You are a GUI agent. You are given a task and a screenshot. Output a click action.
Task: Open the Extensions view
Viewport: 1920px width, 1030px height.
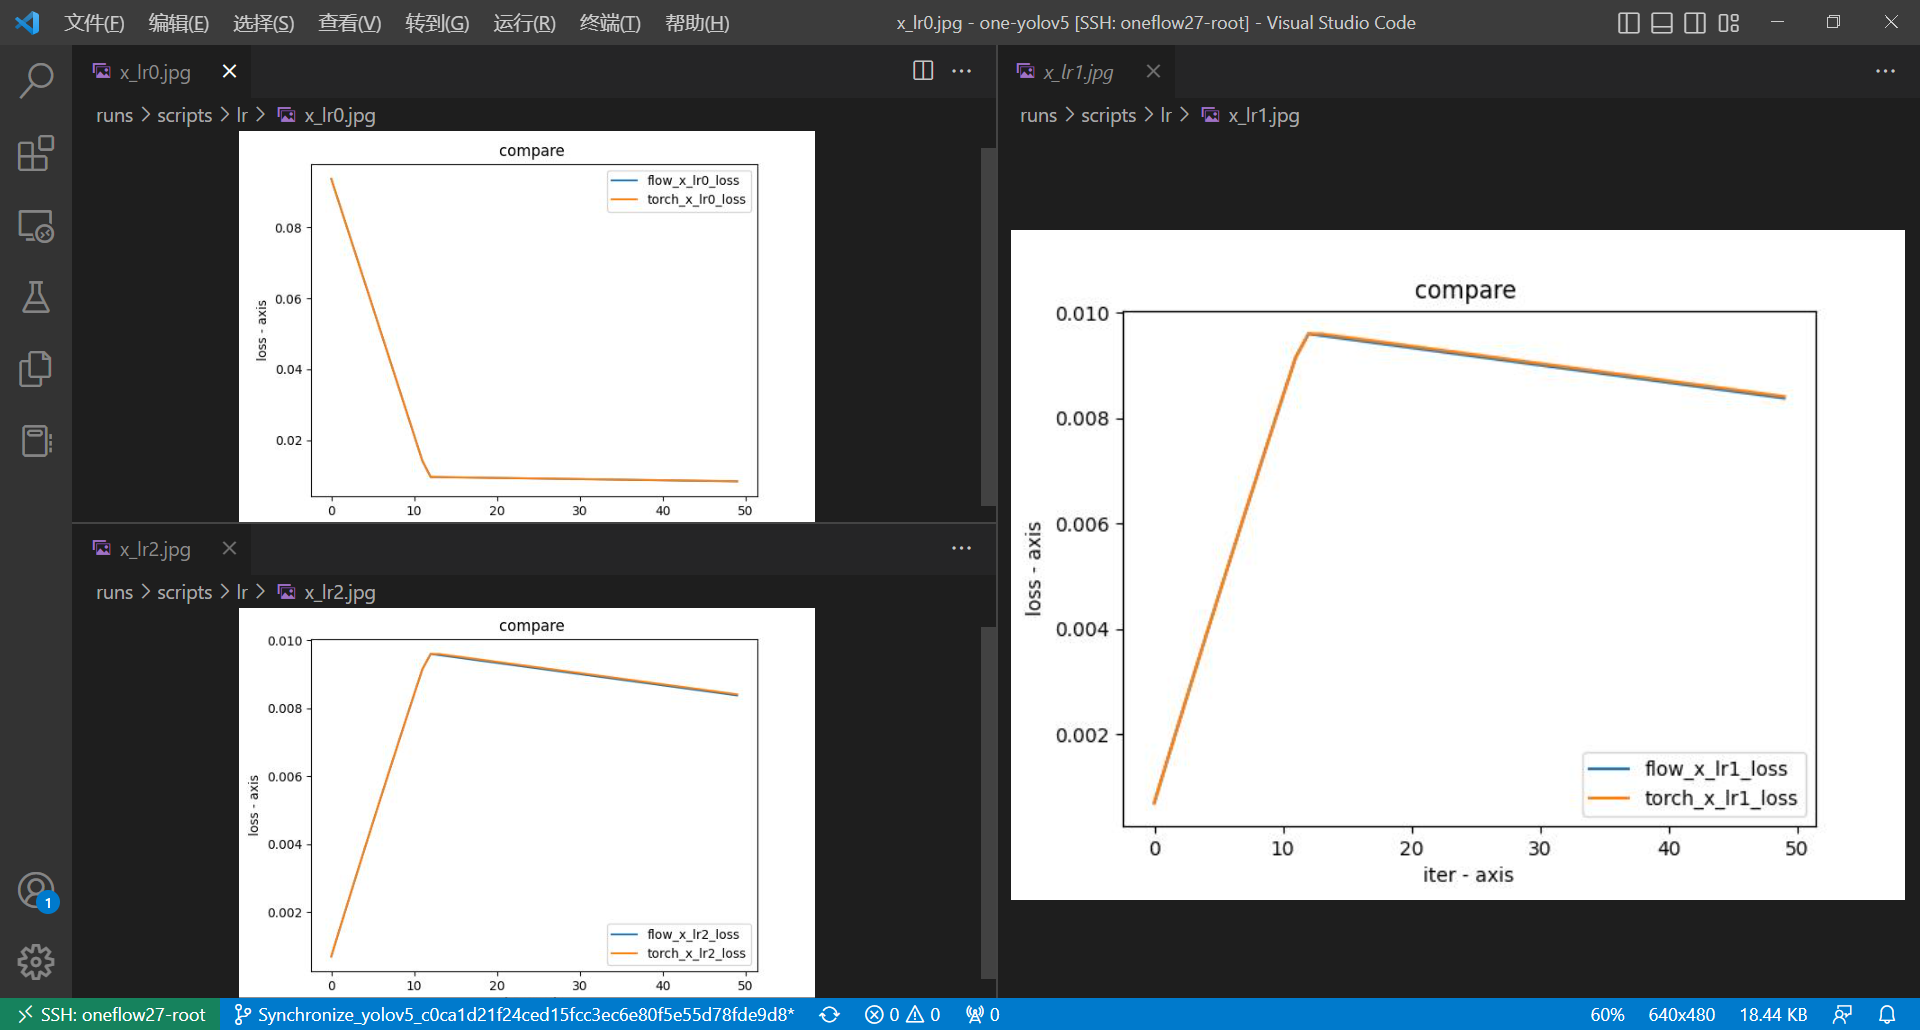(37, 153)
